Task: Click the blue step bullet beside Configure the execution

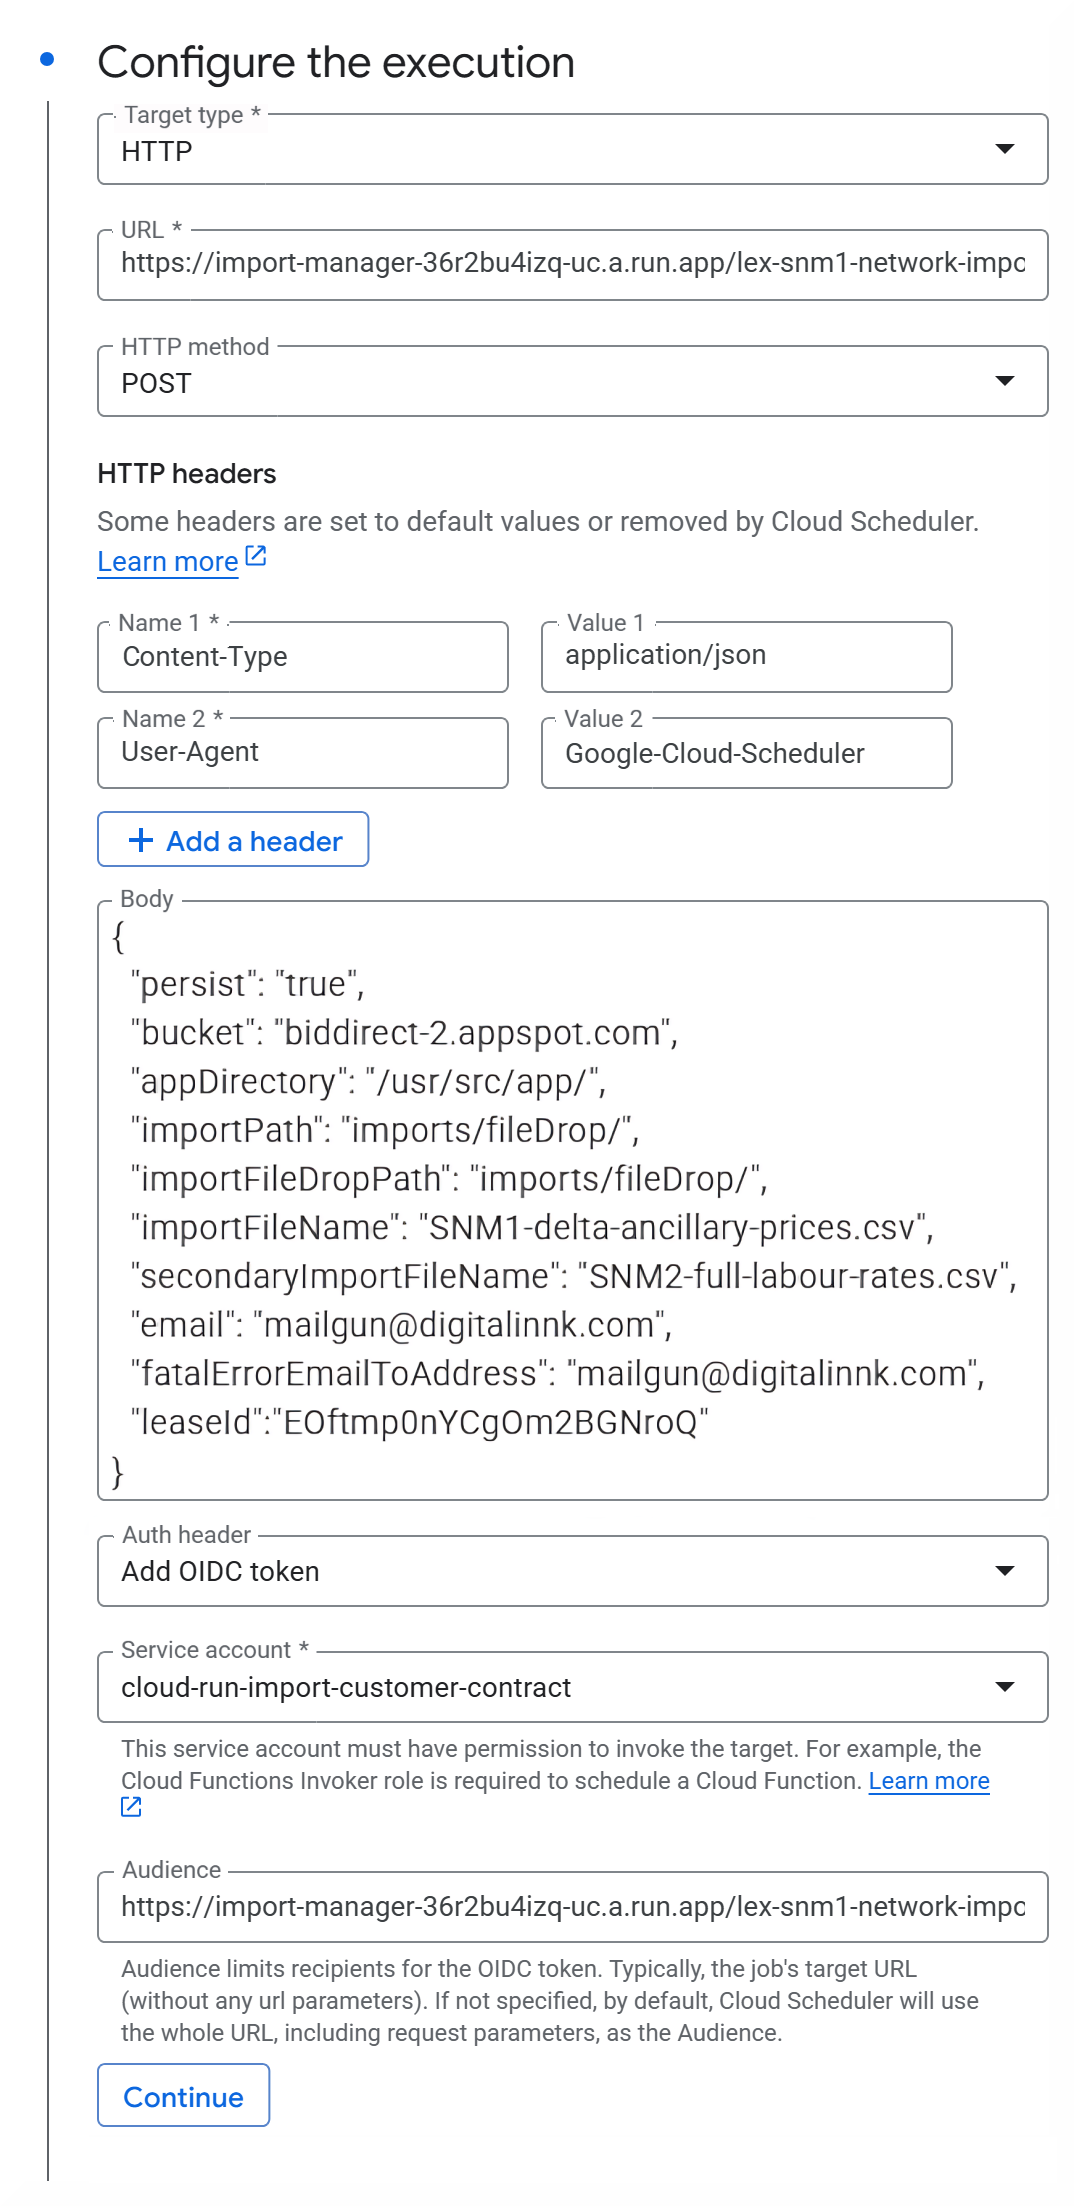Action: pyautogui.click(x=47, y=60)
